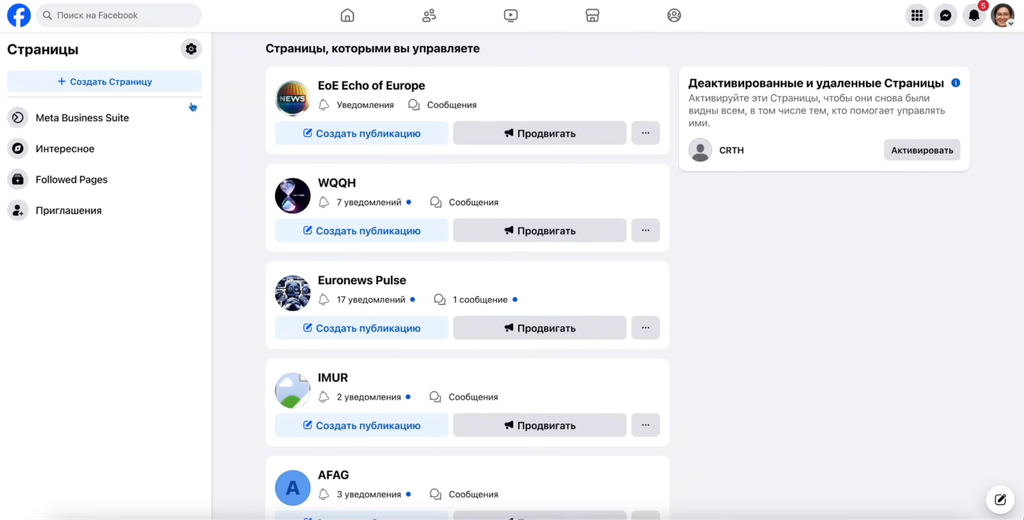Open the Messenger icon in top bar
This screenshot has height=520, width=1024.
[x=945, y=15]
